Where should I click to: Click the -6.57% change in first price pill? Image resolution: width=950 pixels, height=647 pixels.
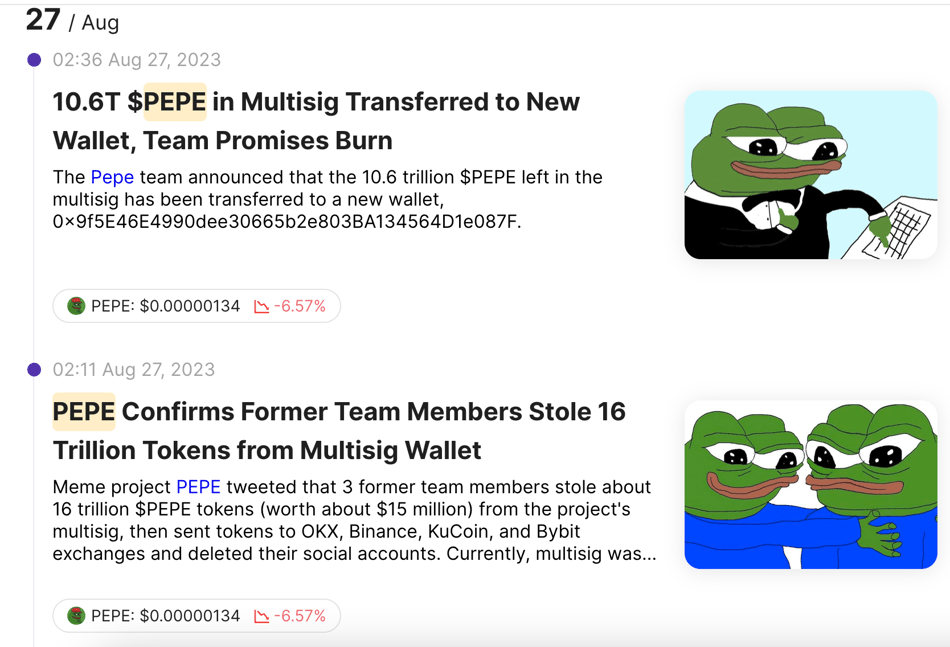click(x=300, y=306)
